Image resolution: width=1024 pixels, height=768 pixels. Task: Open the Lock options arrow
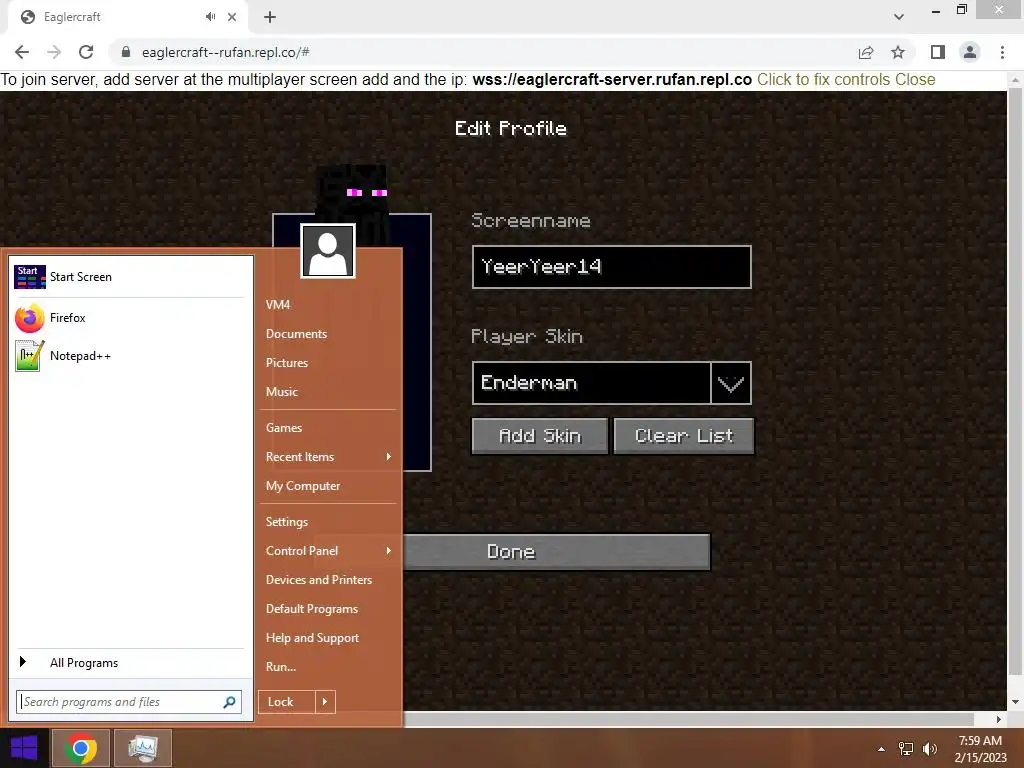pyautogui.click(x=325, y=702)
